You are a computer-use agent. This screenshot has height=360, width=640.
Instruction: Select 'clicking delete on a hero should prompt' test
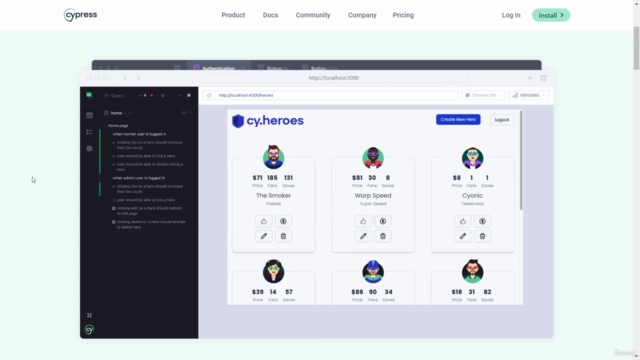pos(150,224)
